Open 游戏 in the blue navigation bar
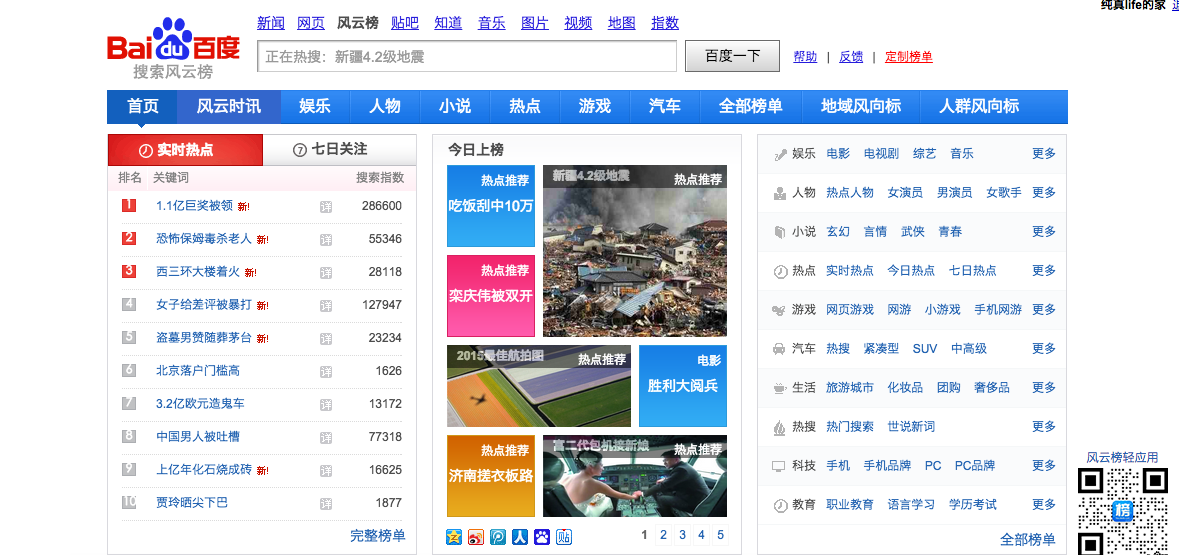 click(595, 106)
